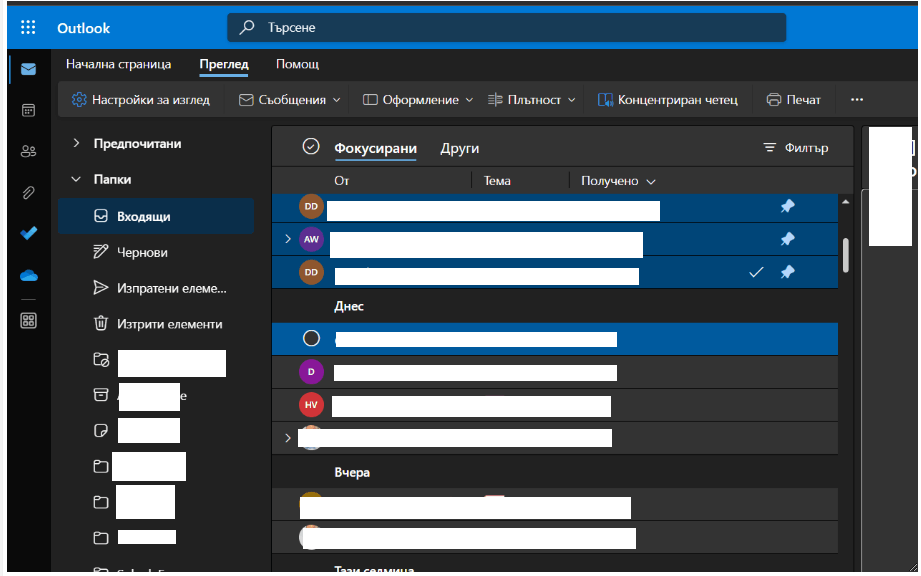Open the app launcher grid icon
Image resolution: width=921 pixels, height=576 pixels.
tap(28, 28)
